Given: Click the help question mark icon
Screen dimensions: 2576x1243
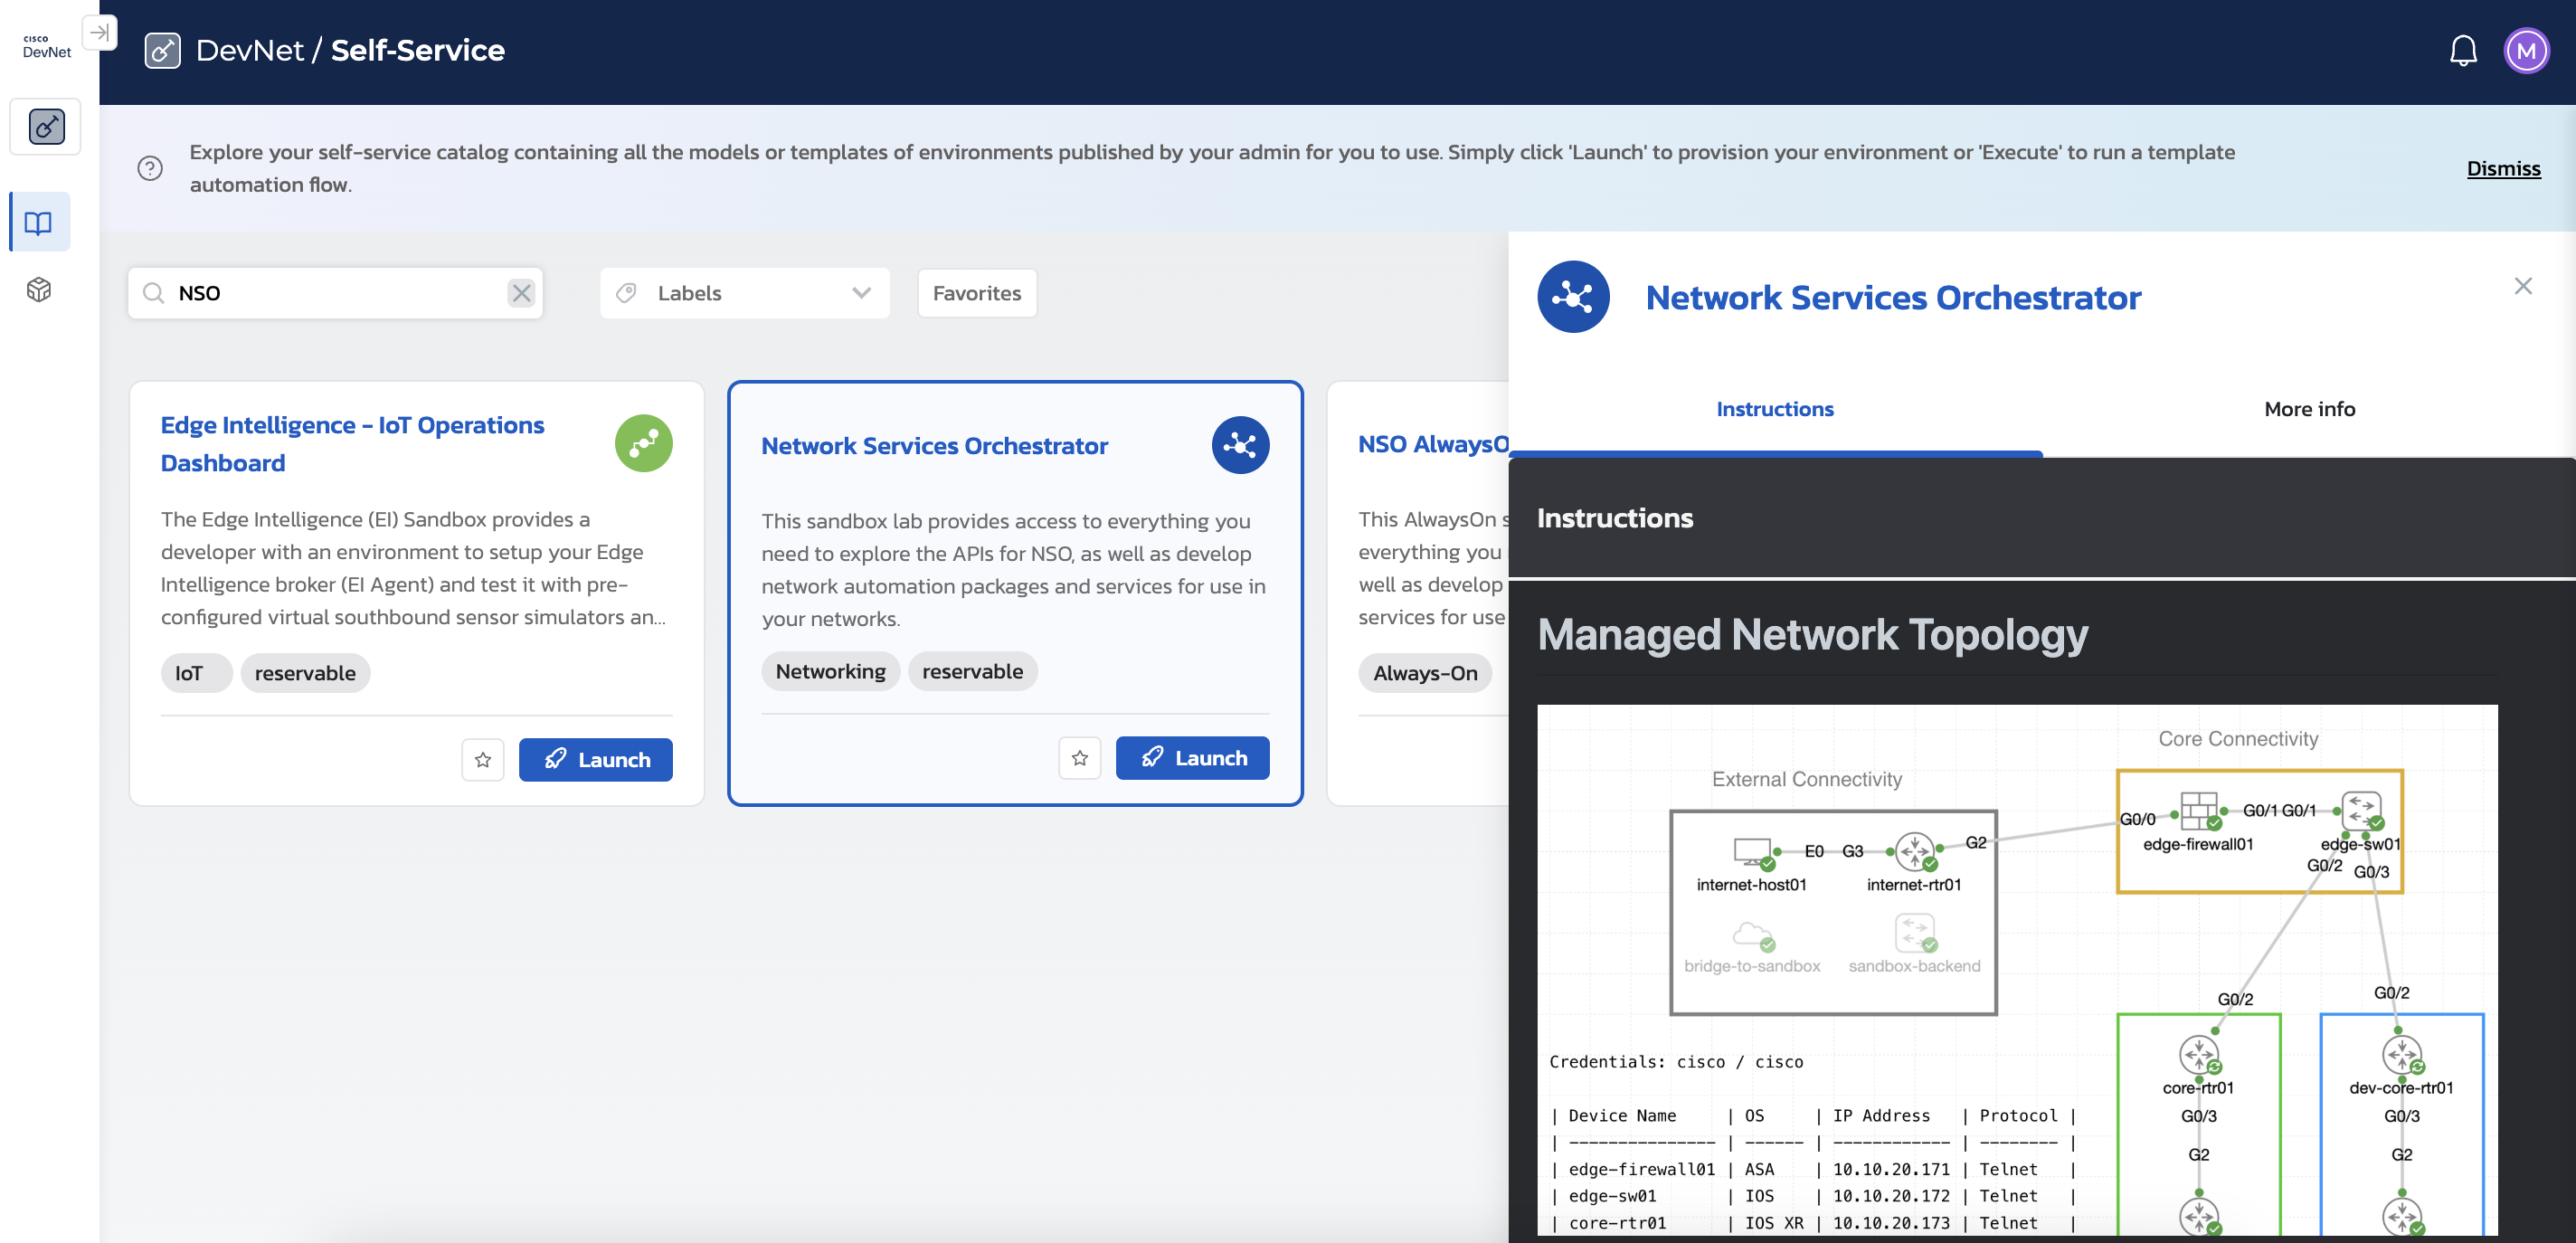Looking at the screenshot, I should [x=150, y=168].
